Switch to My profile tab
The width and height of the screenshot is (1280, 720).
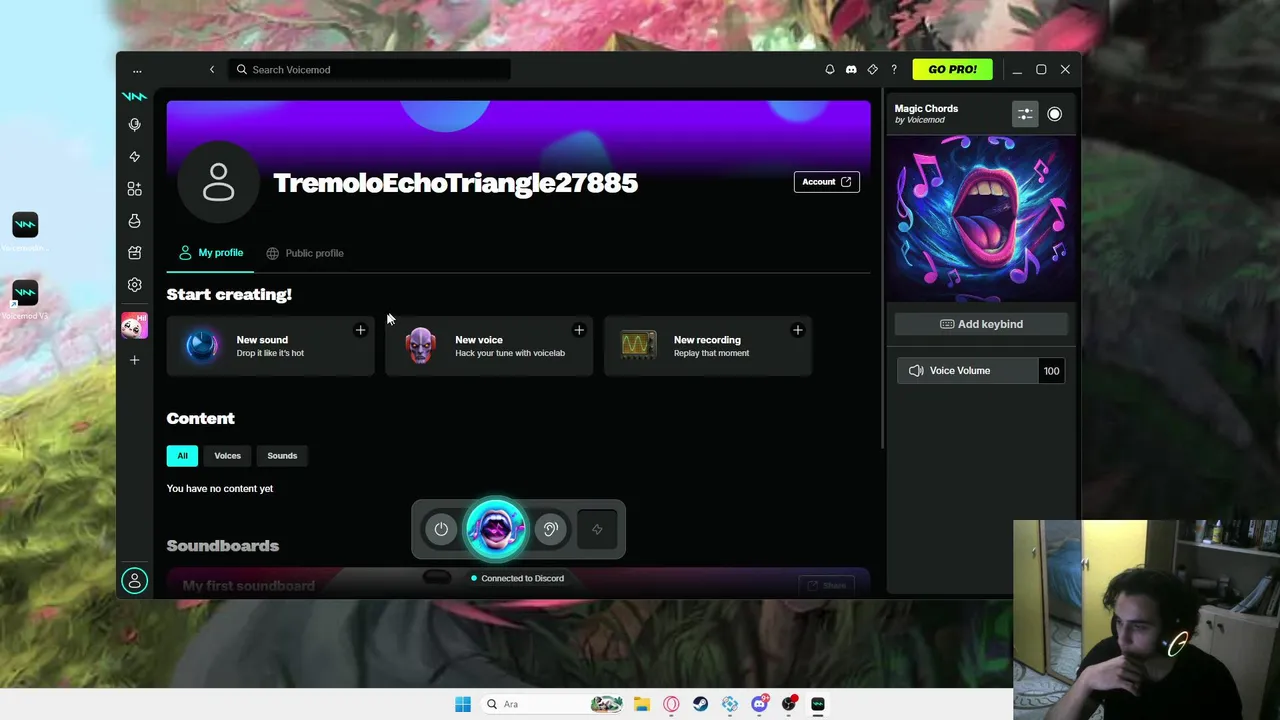point(211,253)
